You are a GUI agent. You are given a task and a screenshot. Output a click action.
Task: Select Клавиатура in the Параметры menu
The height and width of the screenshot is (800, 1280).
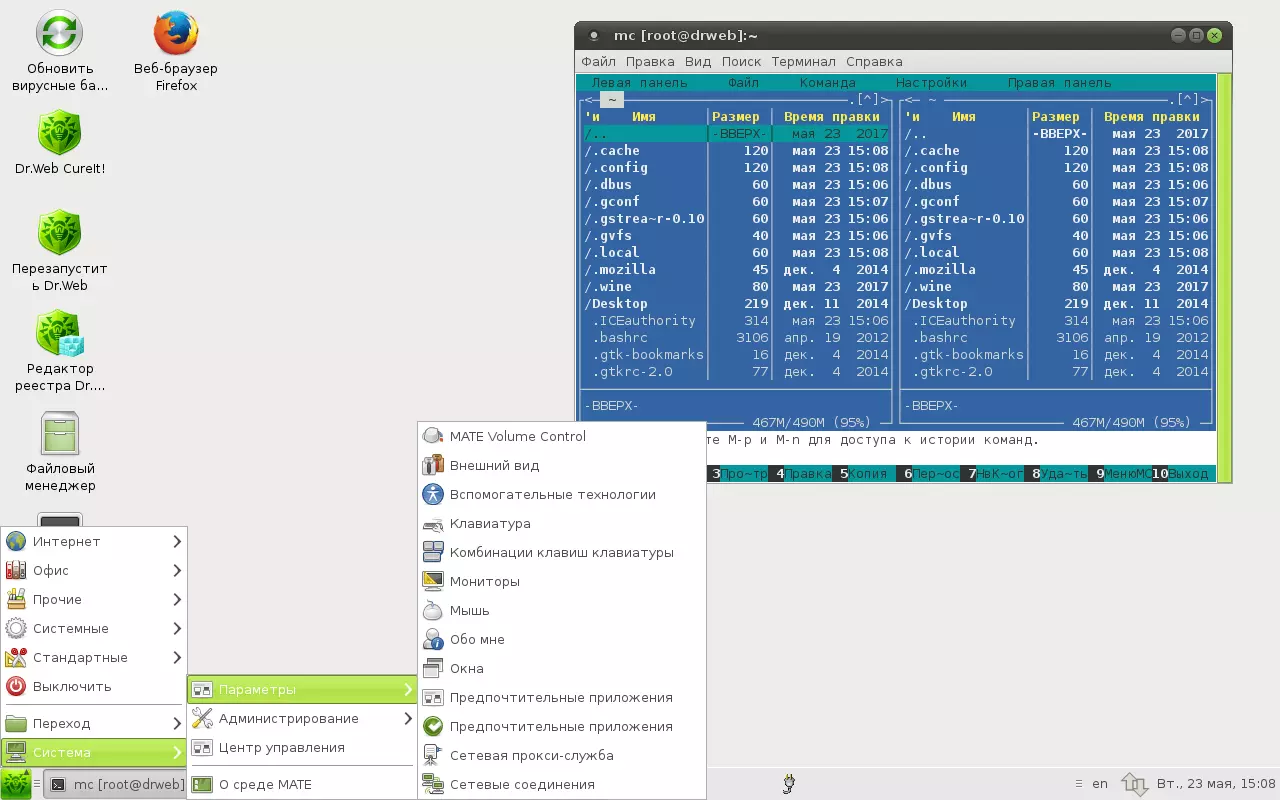point(489,523)
